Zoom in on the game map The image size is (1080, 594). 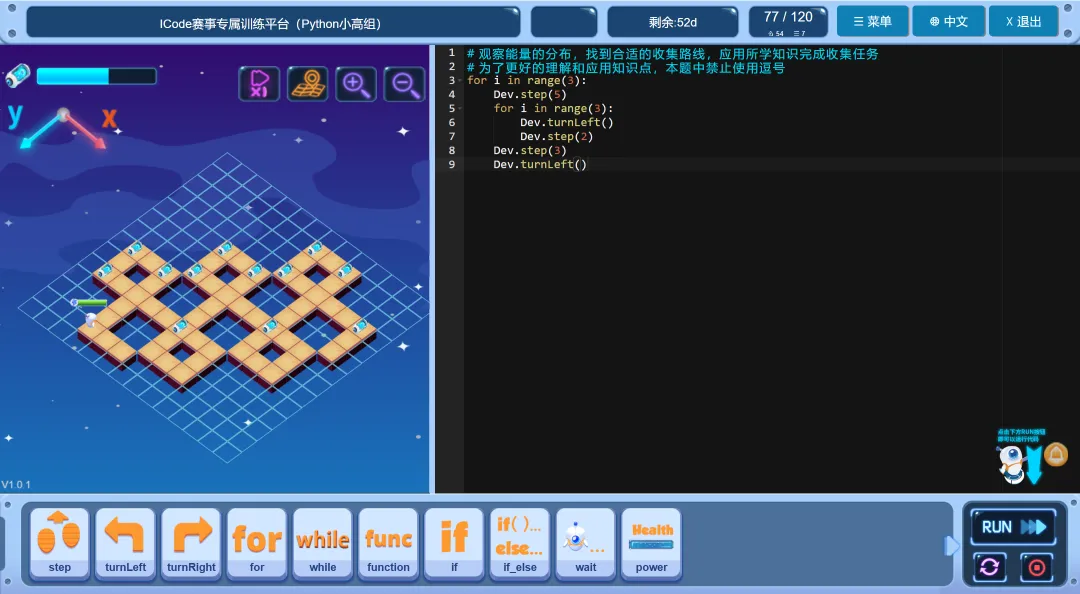(355, 84)
